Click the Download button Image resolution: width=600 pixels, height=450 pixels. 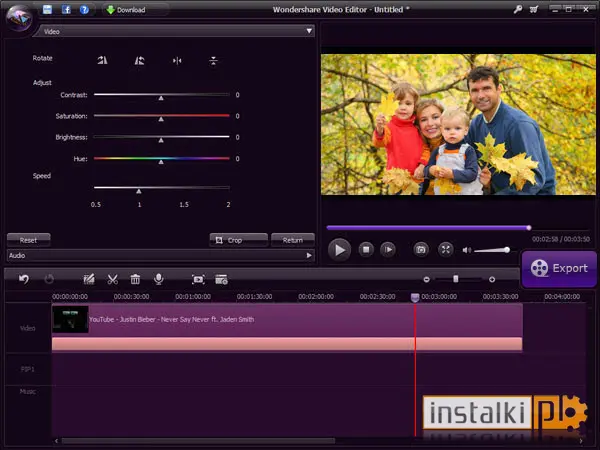click(126, 10)
